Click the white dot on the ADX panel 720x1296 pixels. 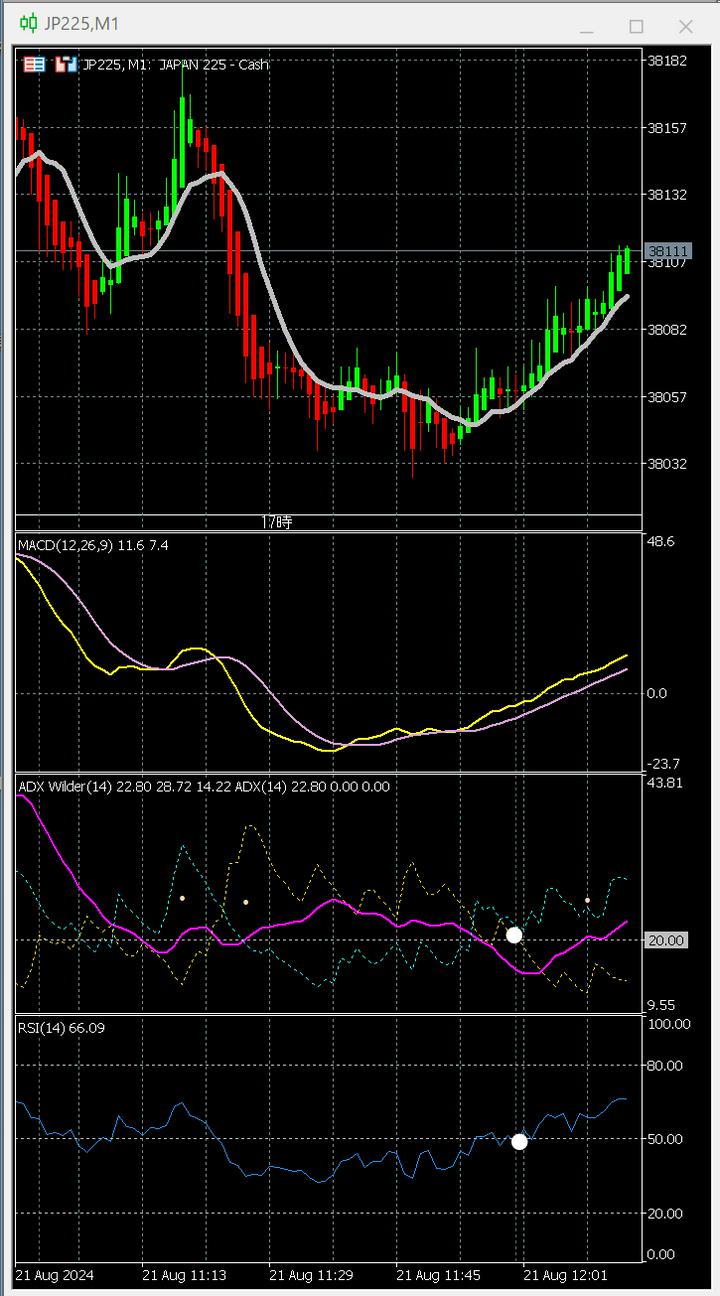coord(514,935)
